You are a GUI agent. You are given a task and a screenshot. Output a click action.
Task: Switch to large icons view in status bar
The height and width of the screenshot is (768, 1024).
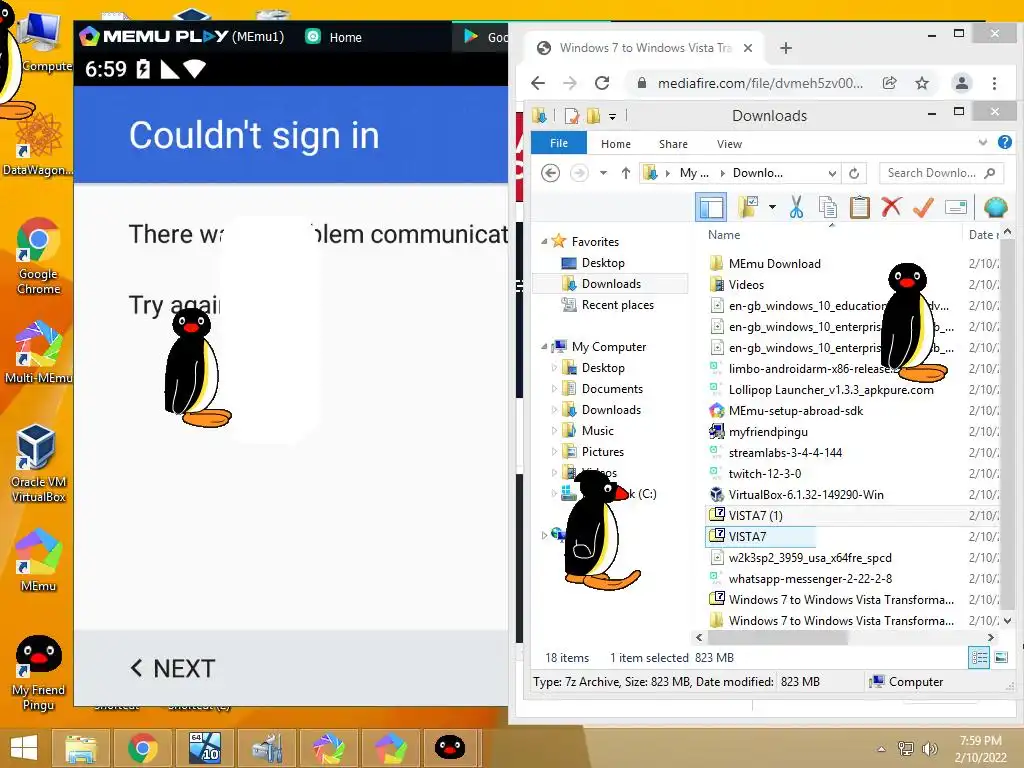1000,658
